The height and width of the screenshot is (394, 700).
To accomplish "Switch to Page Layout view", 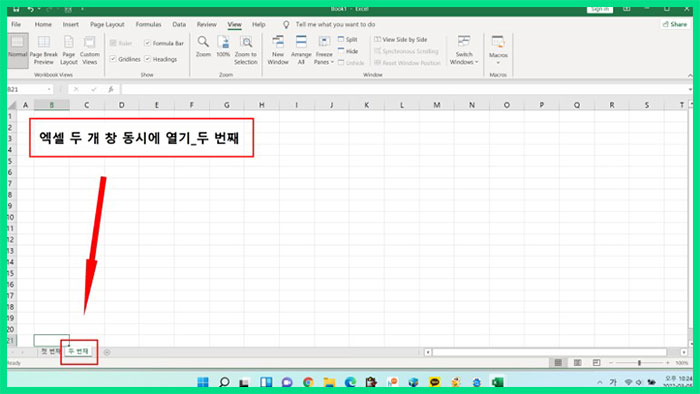I will pyautogui.click(x=69, y=50).
